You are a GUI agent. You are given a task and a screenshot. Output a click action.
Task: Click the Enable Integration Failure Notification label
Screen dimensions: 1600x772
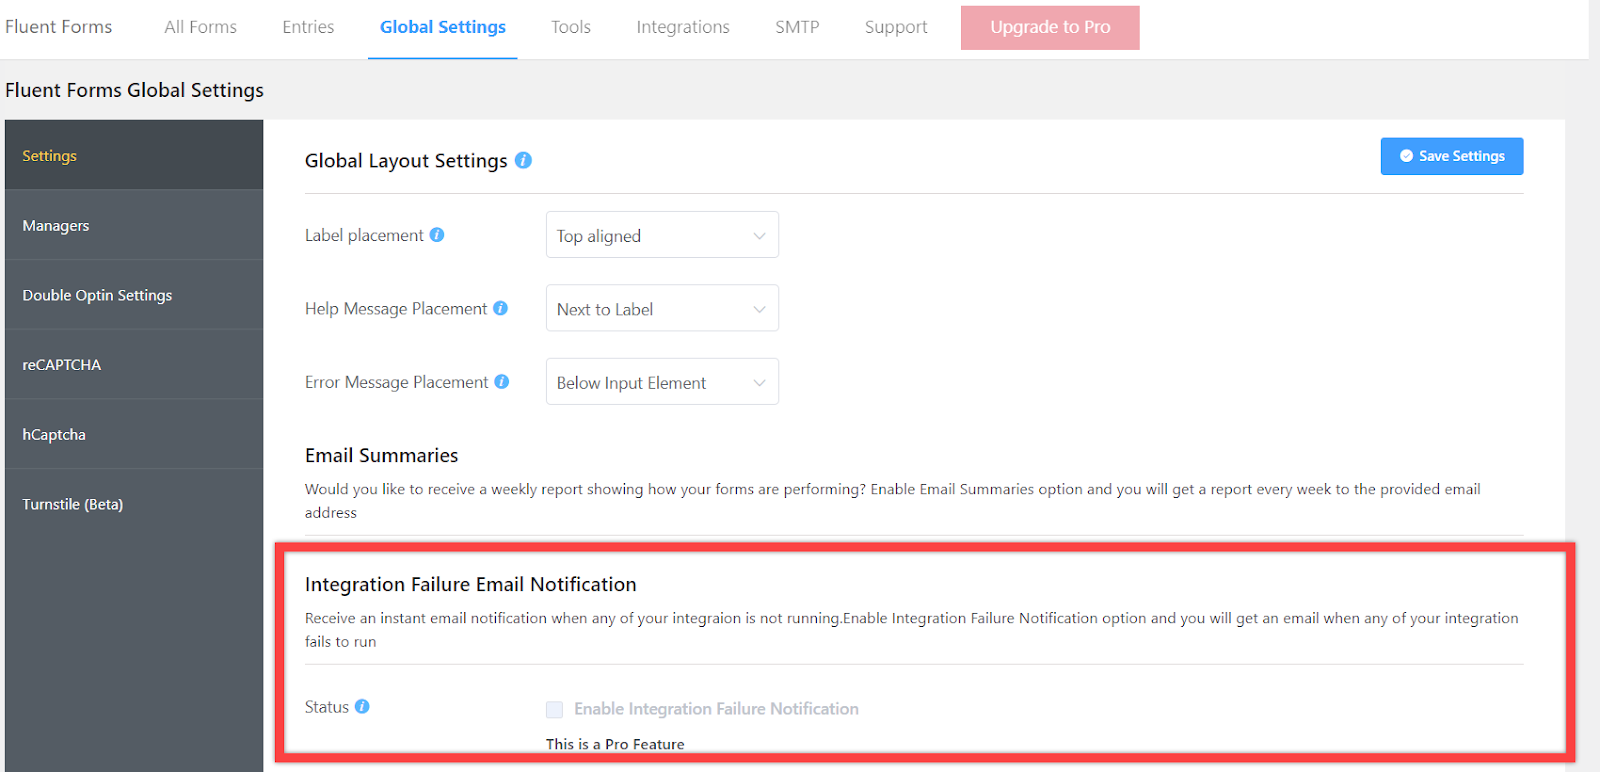pos(716,709)
